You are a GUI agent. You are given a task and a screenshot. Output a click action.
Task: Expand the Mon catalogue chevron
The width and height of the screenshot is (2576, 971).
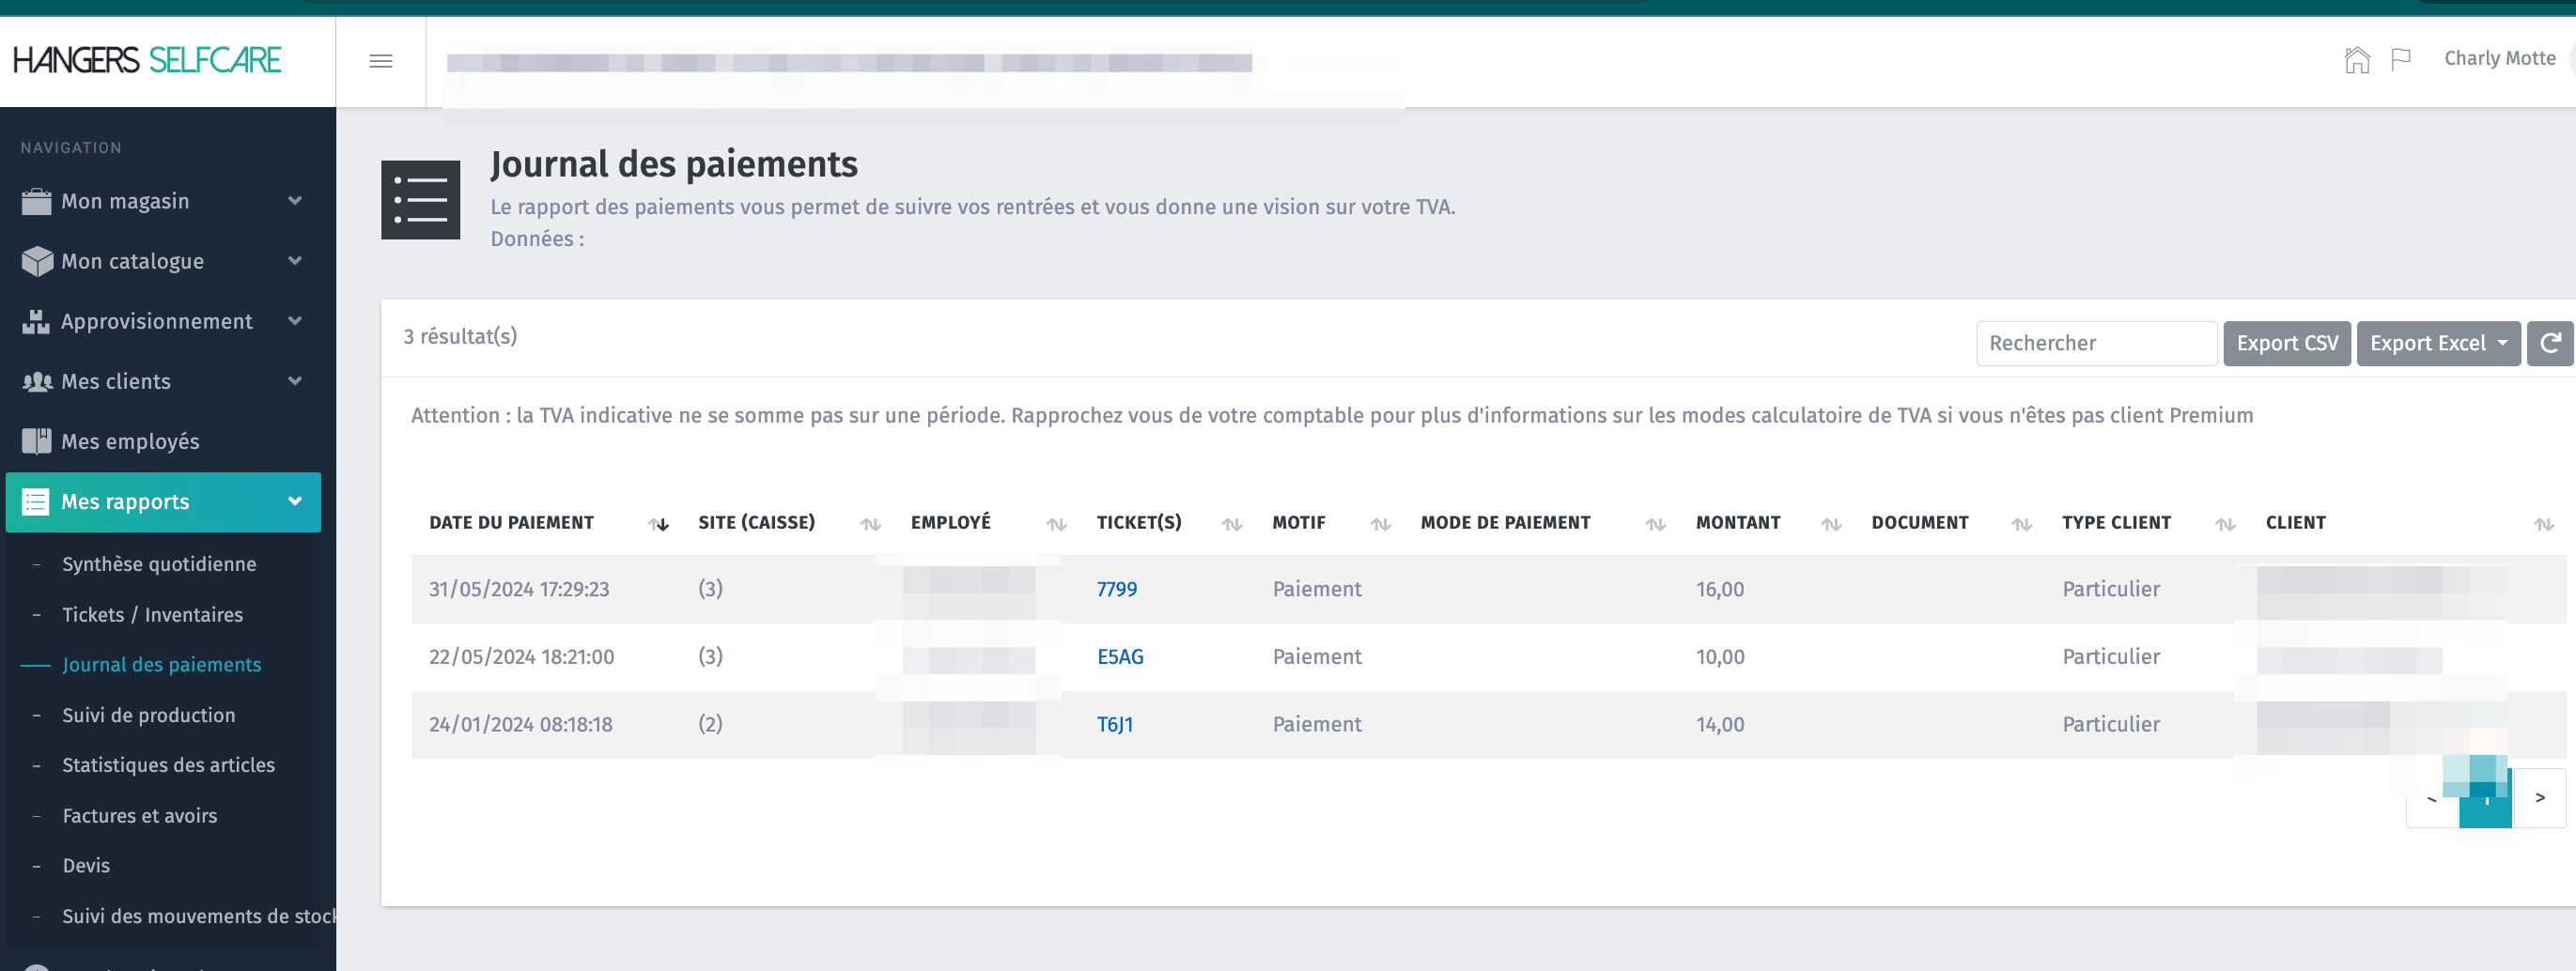coord(295,261)
